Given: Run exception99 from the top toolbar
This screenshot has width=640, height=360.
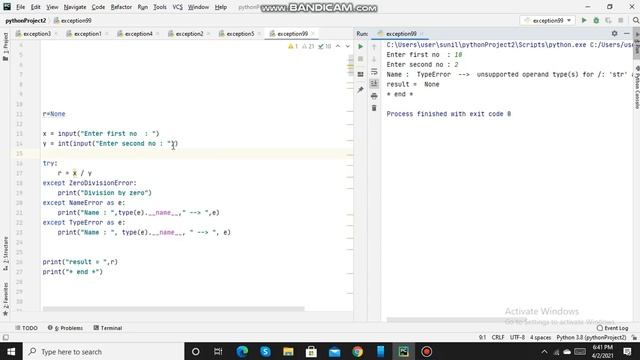Looking at the screenshot, I should (x=584, y=20).
